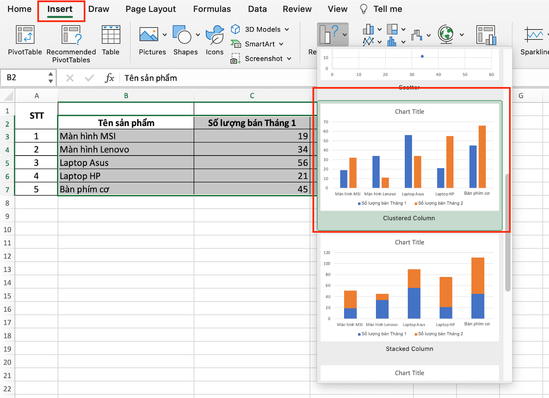
Task: Open Recommended PivotTables
Action: coord(71,35)
